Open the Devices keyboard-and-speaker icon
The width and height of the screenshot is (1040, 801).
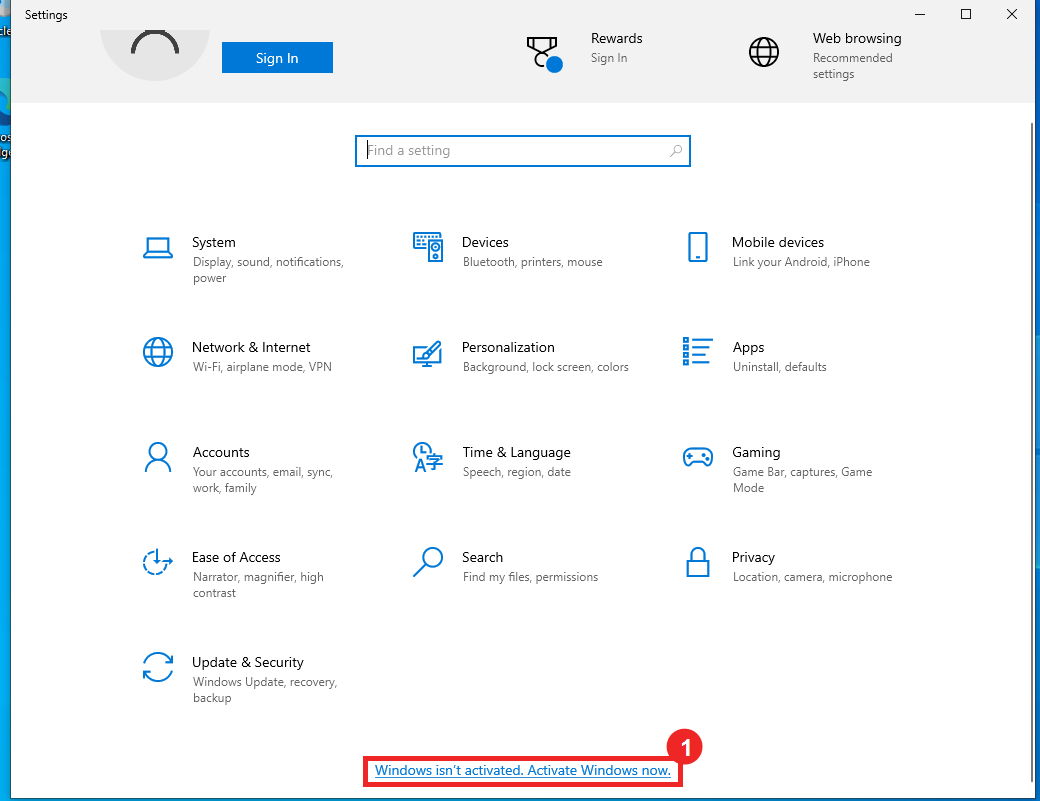(428, 247)
